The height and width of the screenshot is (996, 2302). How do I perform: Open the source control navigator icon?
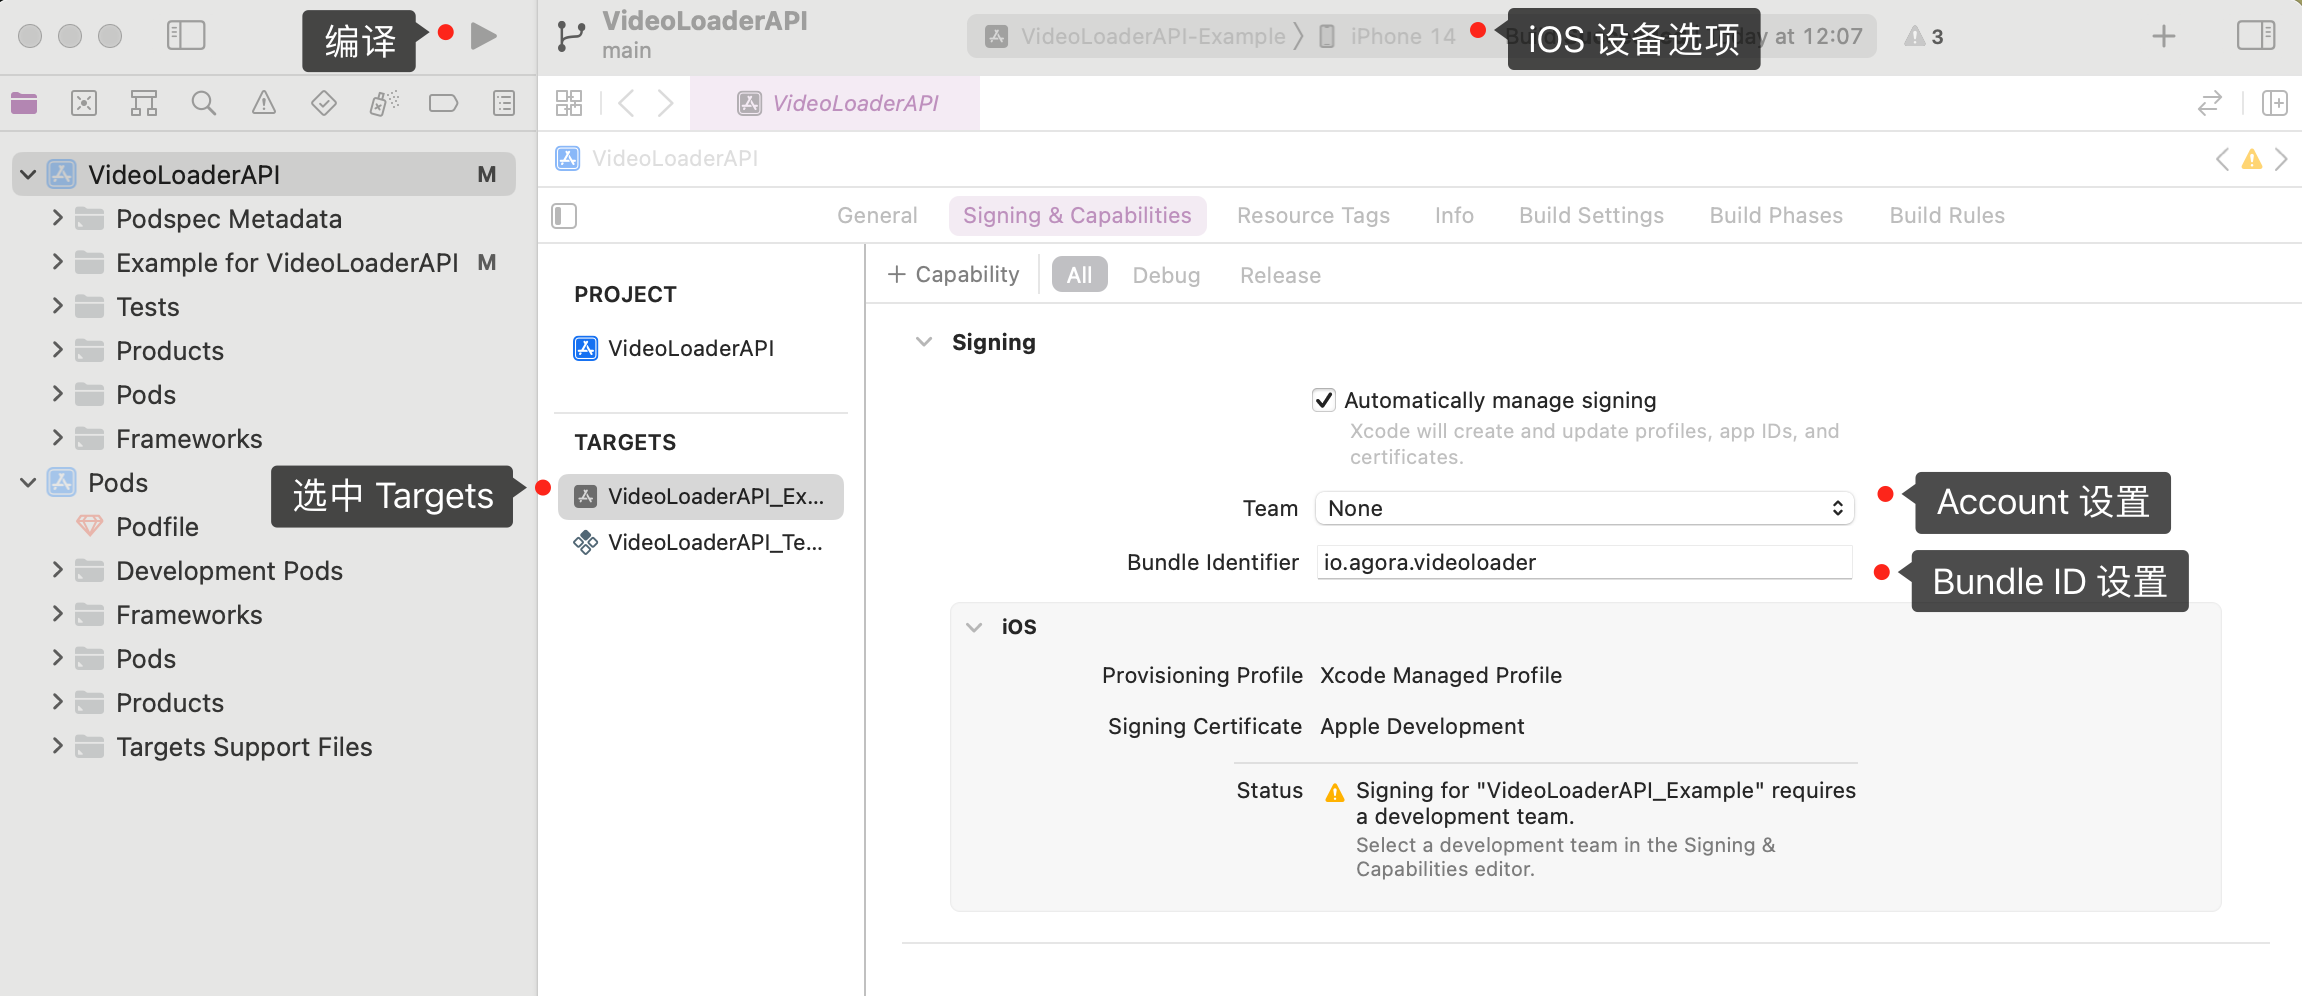coord(84,103)
